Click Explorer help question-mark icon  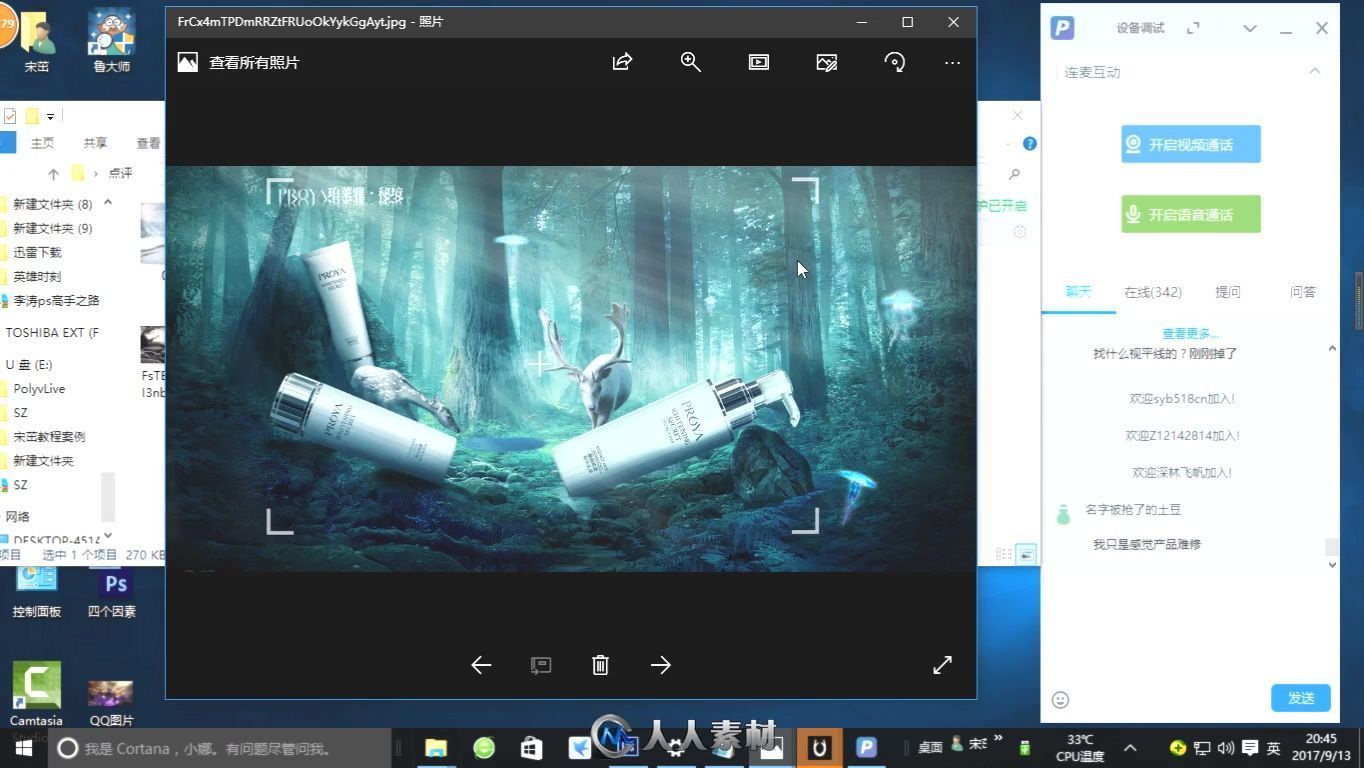pyautogui.click(x=1029, y=144)
